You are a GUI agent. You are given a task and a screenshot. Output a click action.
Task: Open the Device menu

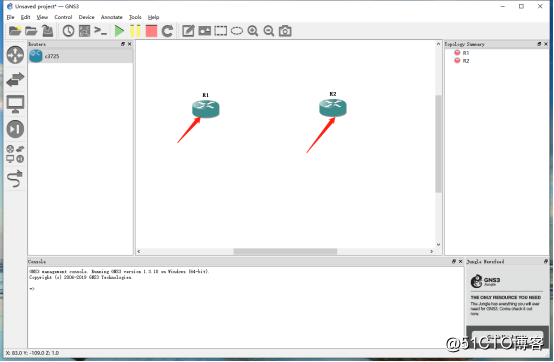coord(87,17)
